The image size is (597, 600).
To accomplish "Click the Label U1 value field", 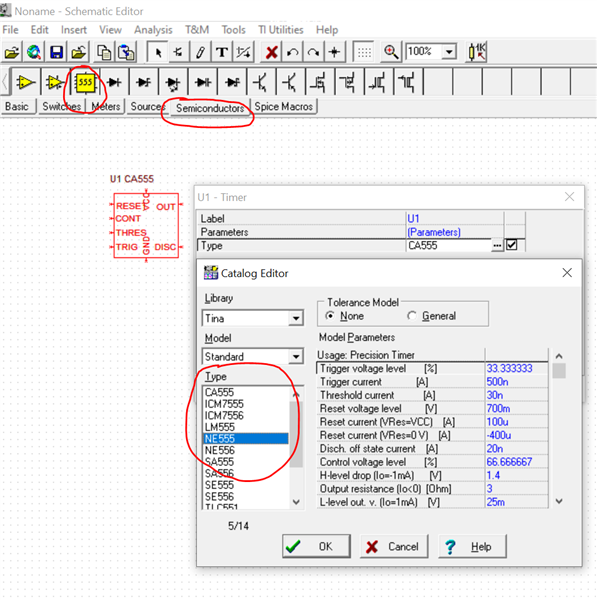I will click(x=454, y=218).
